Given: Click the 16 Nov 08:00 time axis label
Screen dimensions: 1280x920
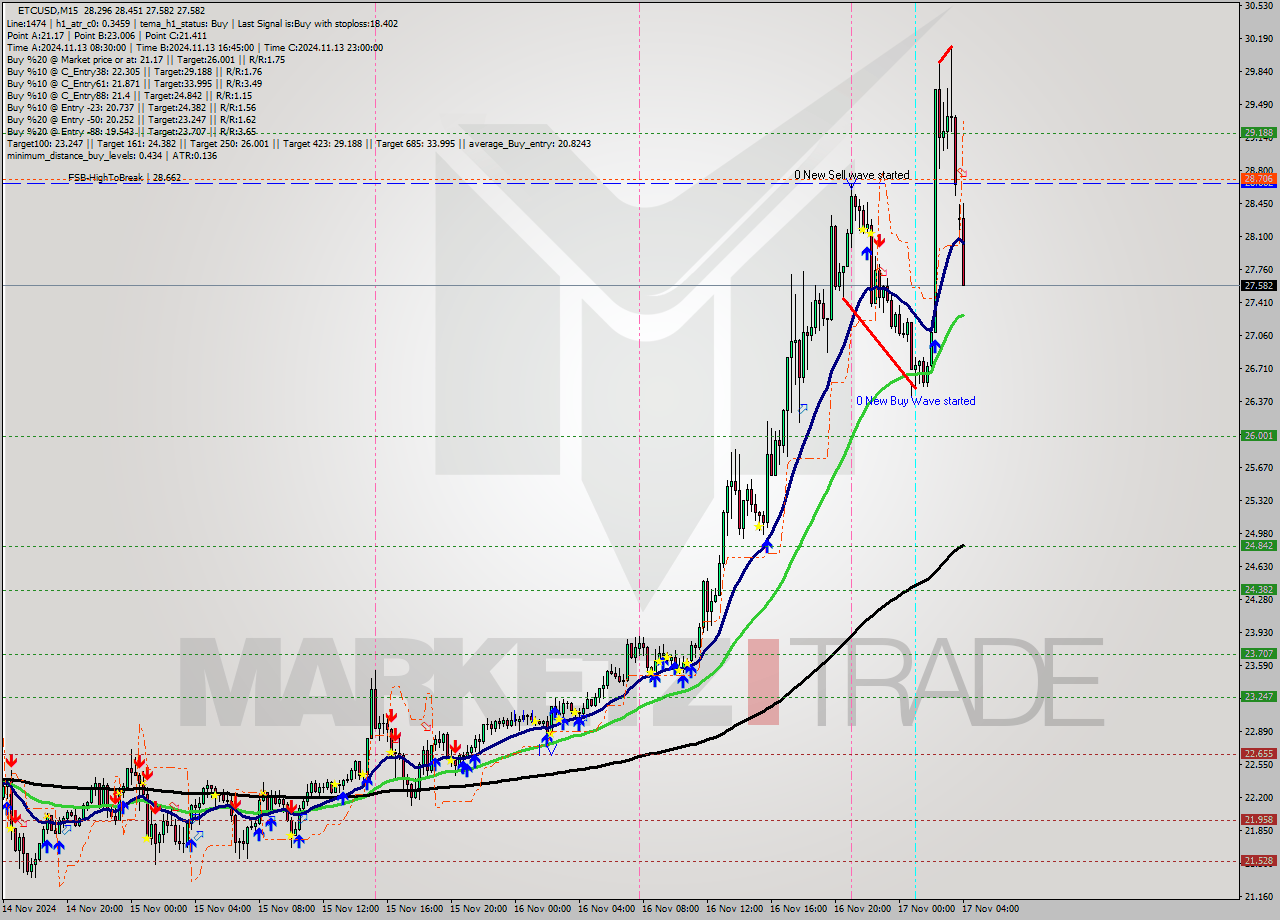Looking at the screenshot, I should [x=673, y=909].
